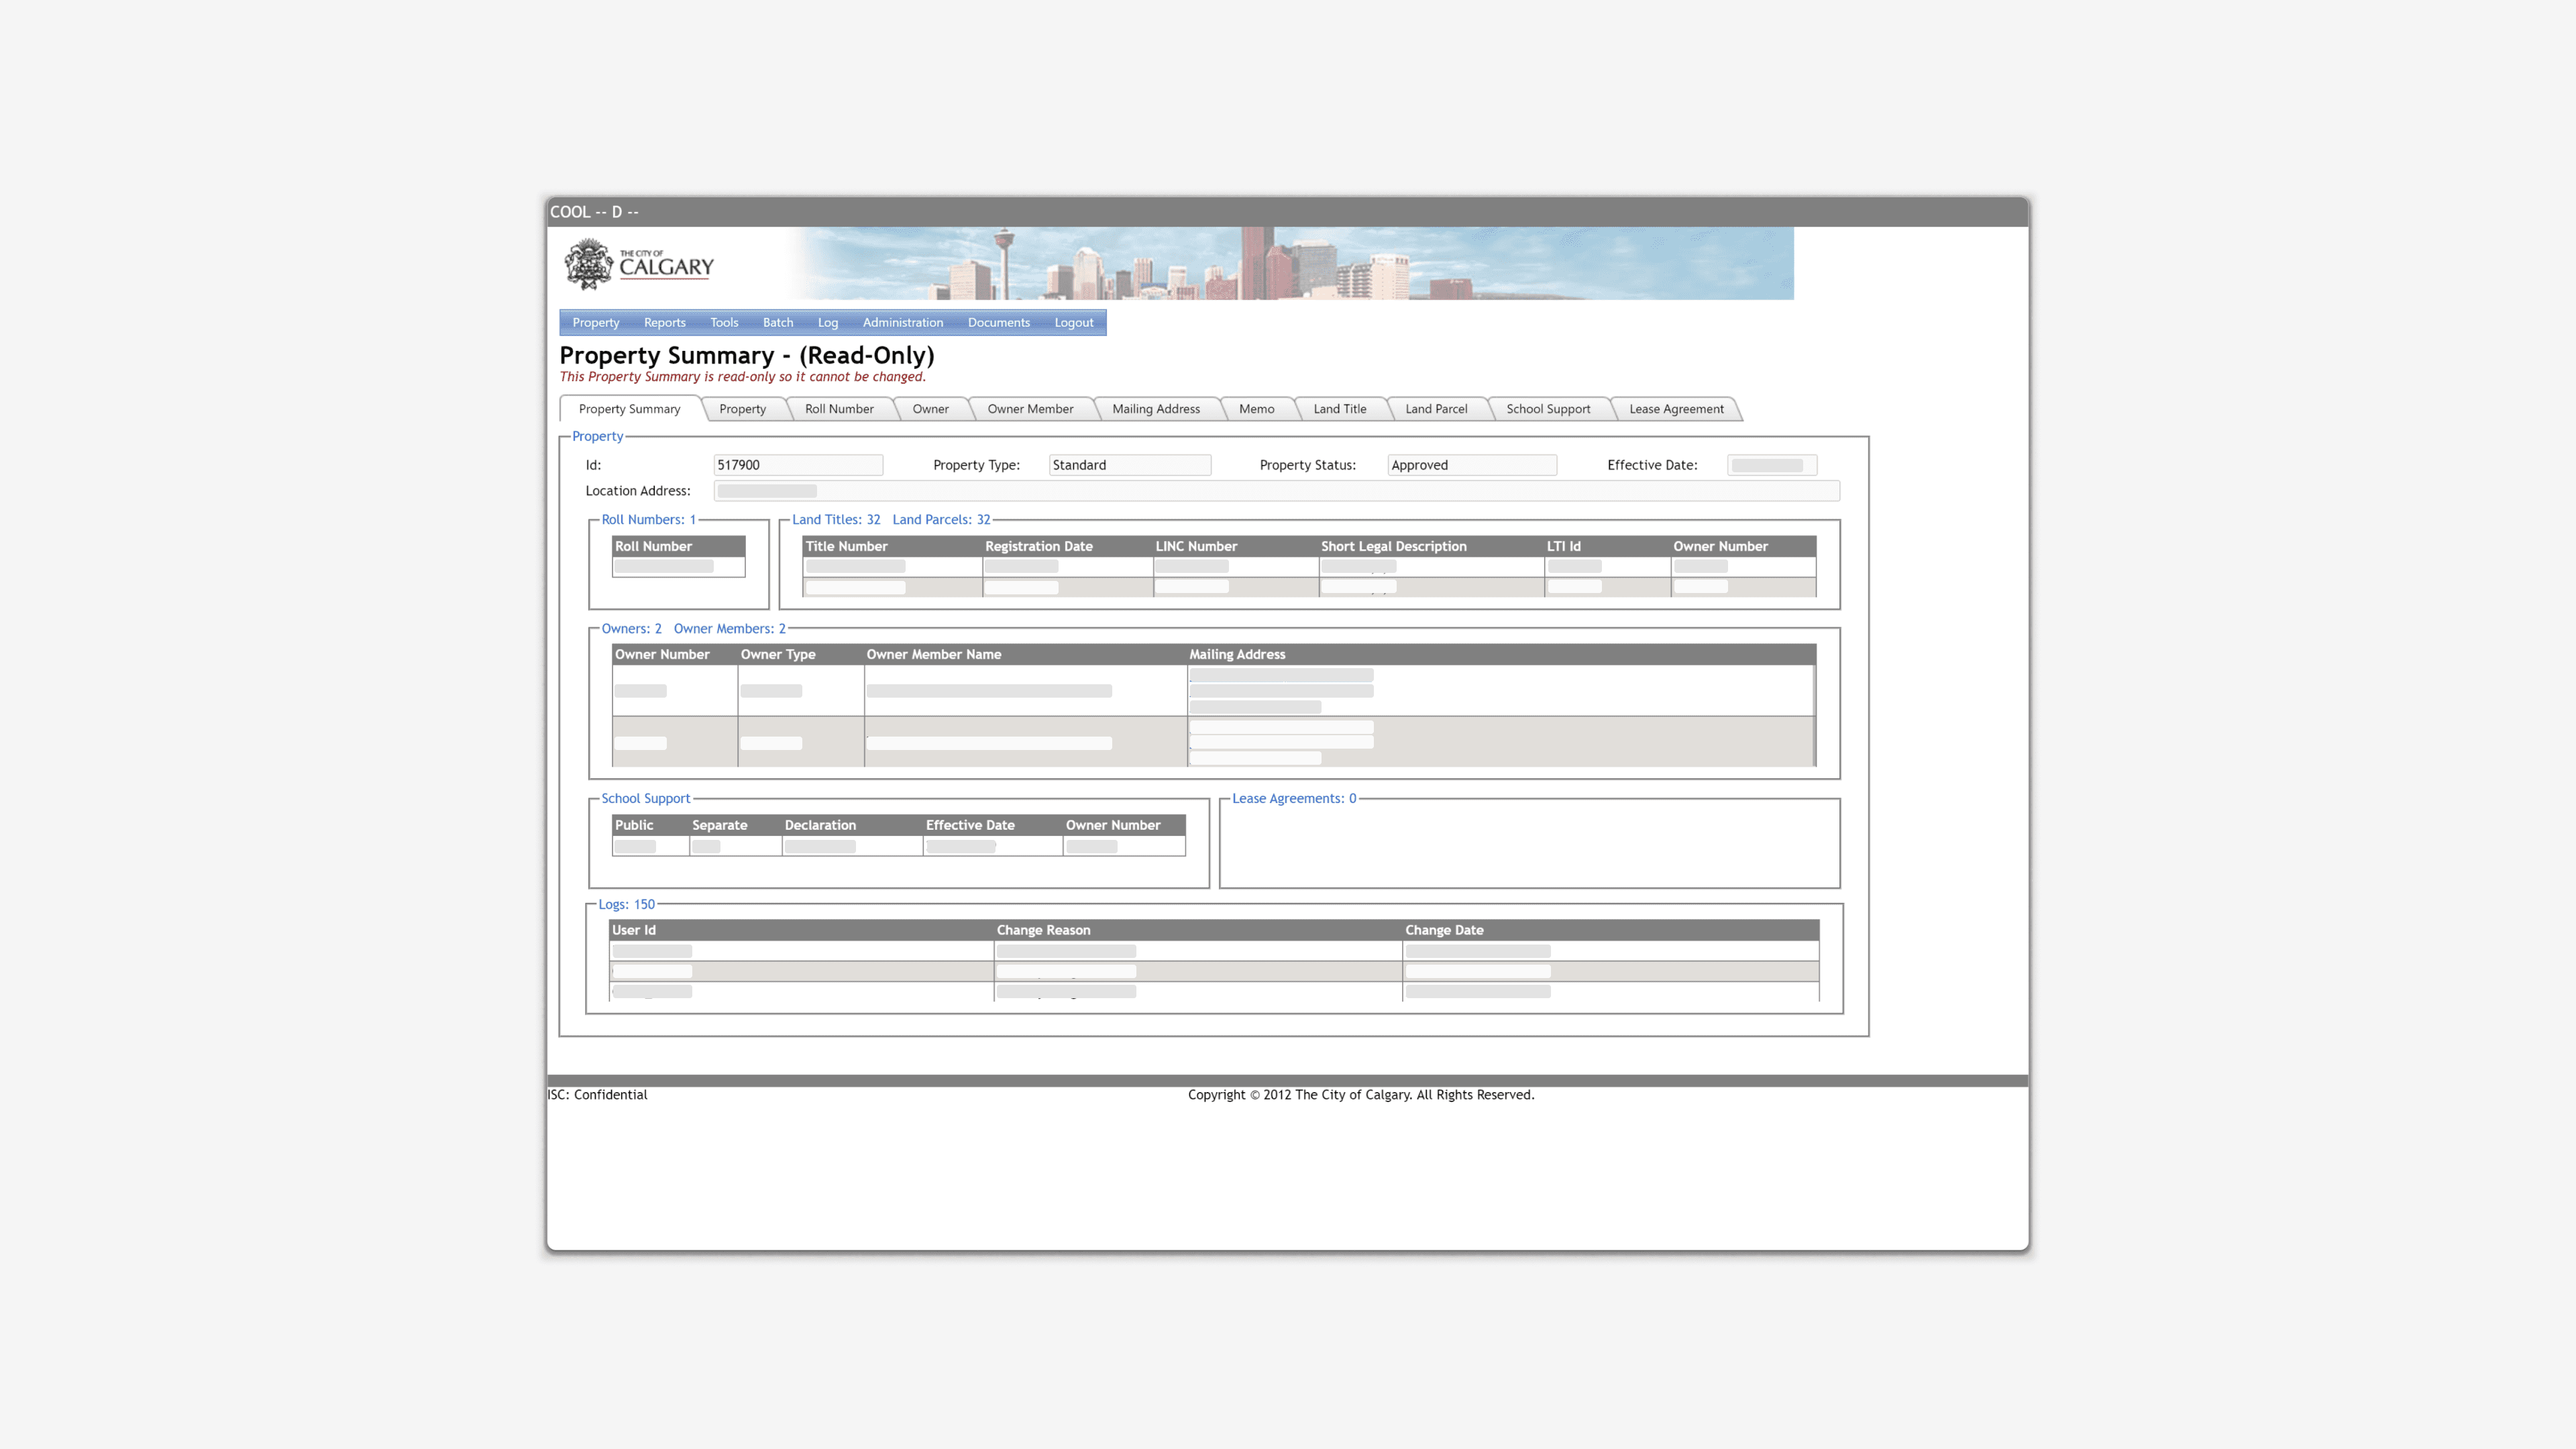Open the Tools menu

[x=723, y=322]
